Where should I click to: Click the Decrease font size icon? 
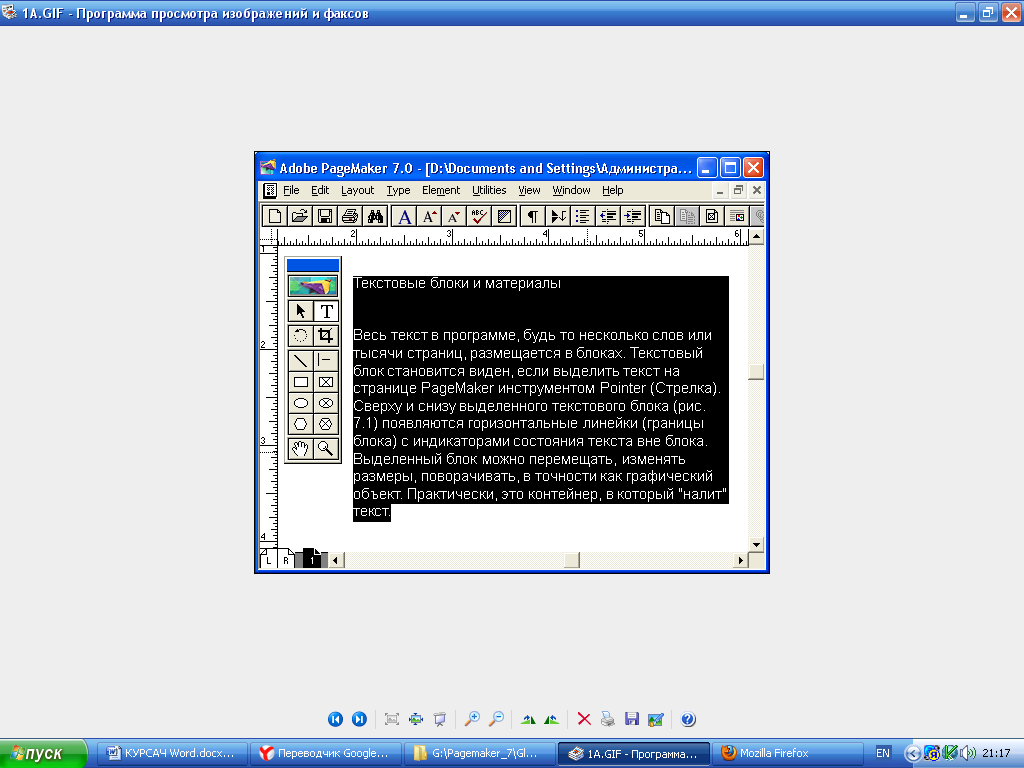click(x=454, y=216)
